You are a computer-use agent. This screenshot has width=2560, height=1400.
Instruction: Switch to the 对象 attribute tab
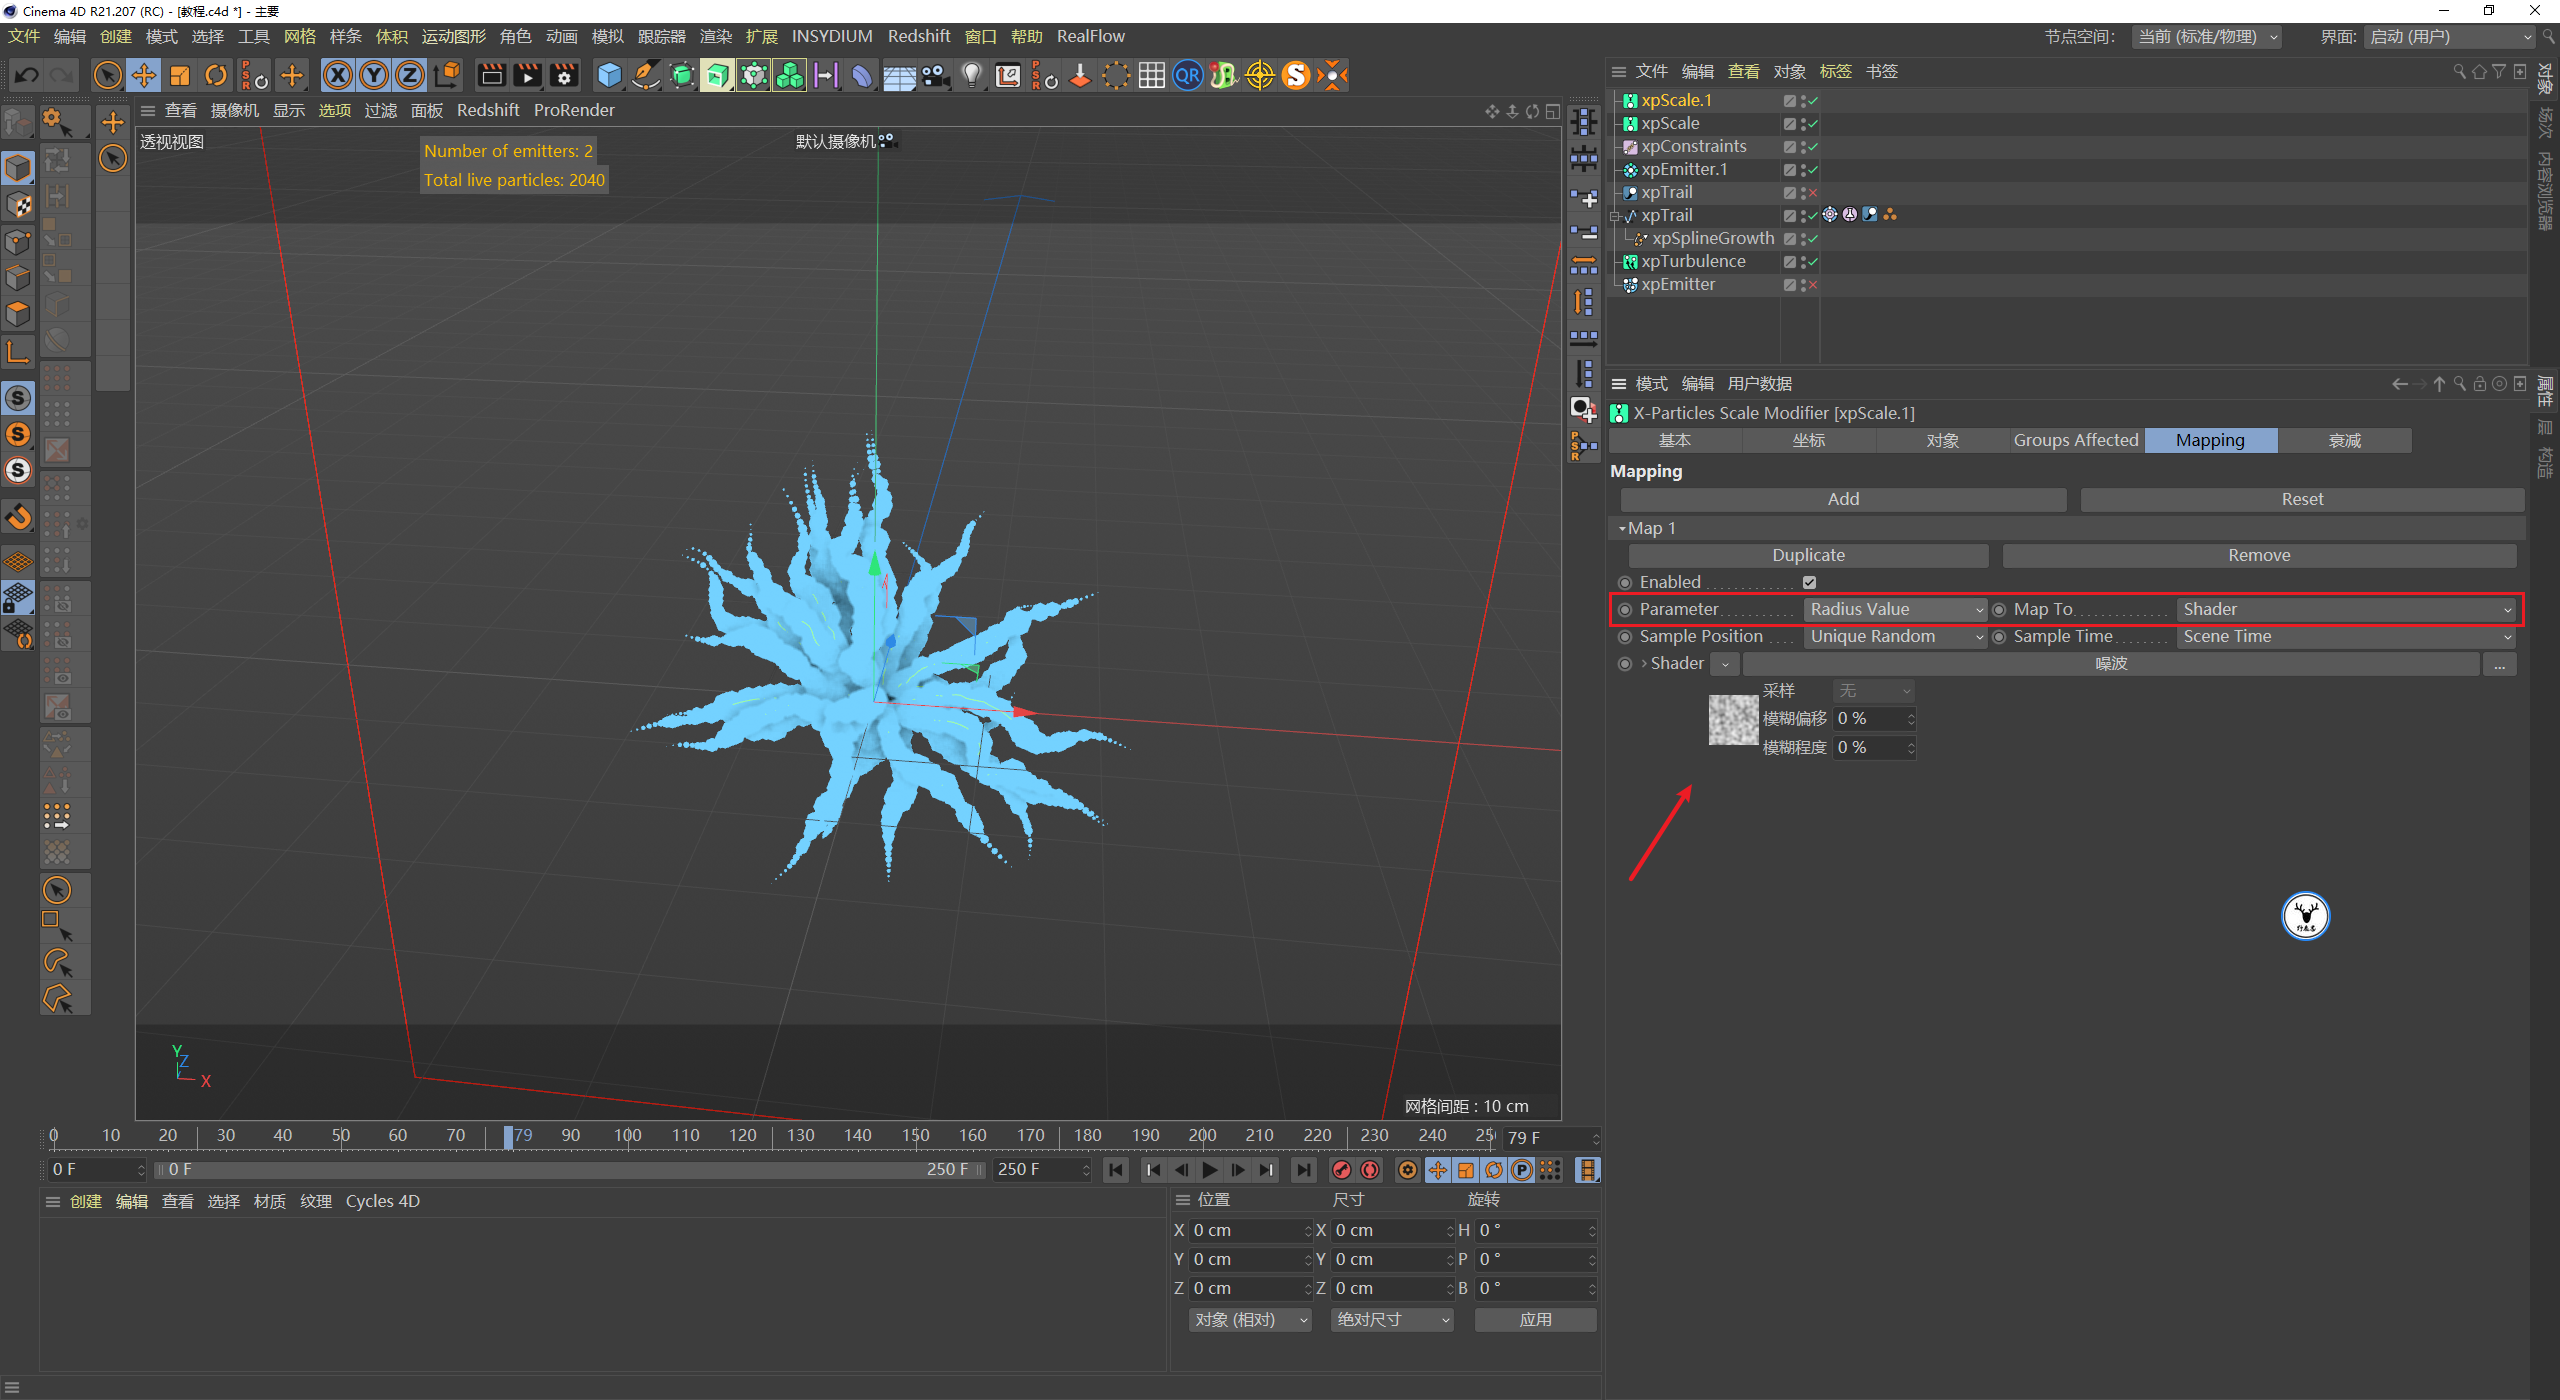[x=1942, y=440]
